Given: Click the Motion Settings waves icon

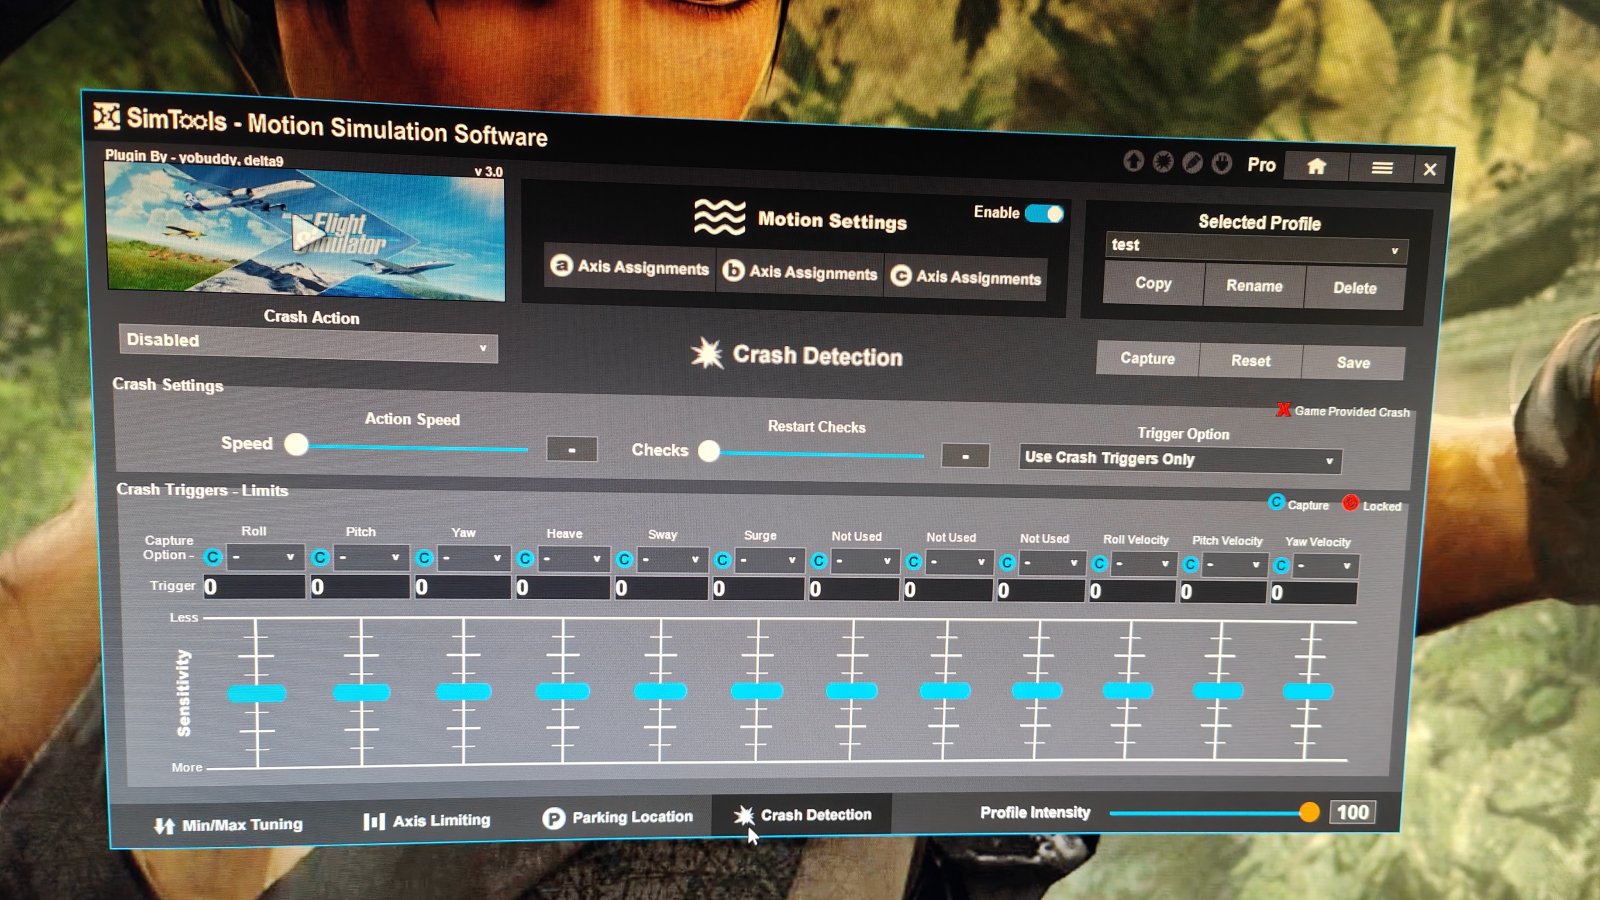Looking at the screenshot, I should tap(720, 216).
